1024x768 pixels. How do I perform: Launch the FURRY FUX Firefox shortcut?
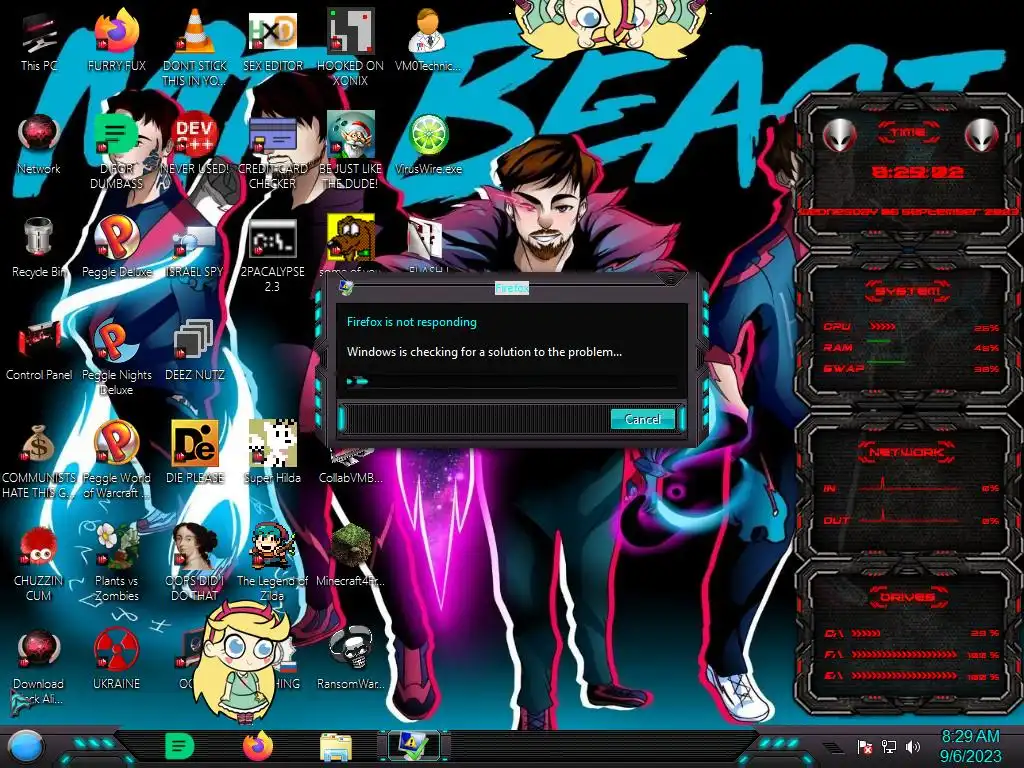(x=116, y=40)
